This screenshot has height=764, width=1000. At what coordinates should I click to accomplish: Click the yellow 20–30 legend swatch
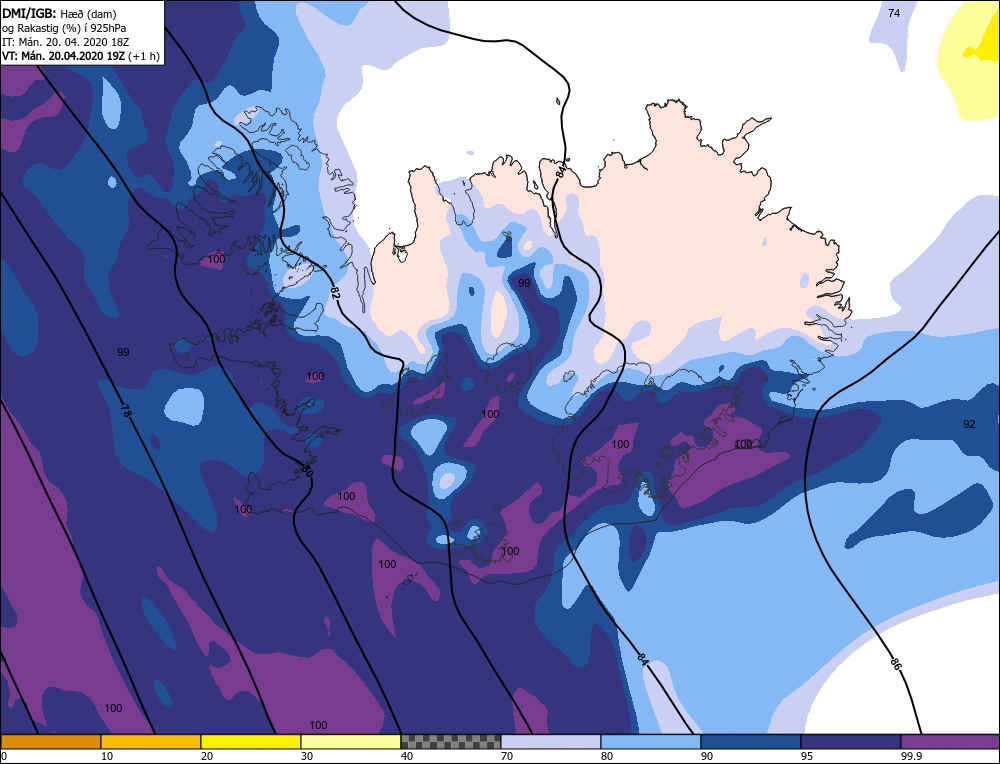tap(251, 741)
